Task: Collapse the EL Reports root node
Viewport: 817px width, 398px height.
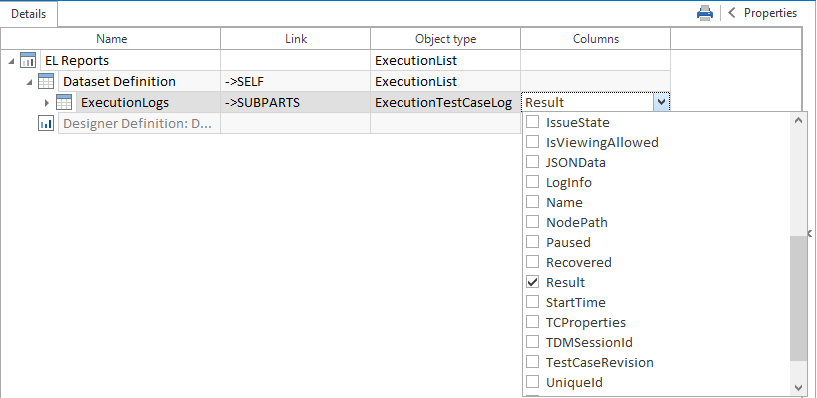Action: pyautogui.click(x=11, y=61)
